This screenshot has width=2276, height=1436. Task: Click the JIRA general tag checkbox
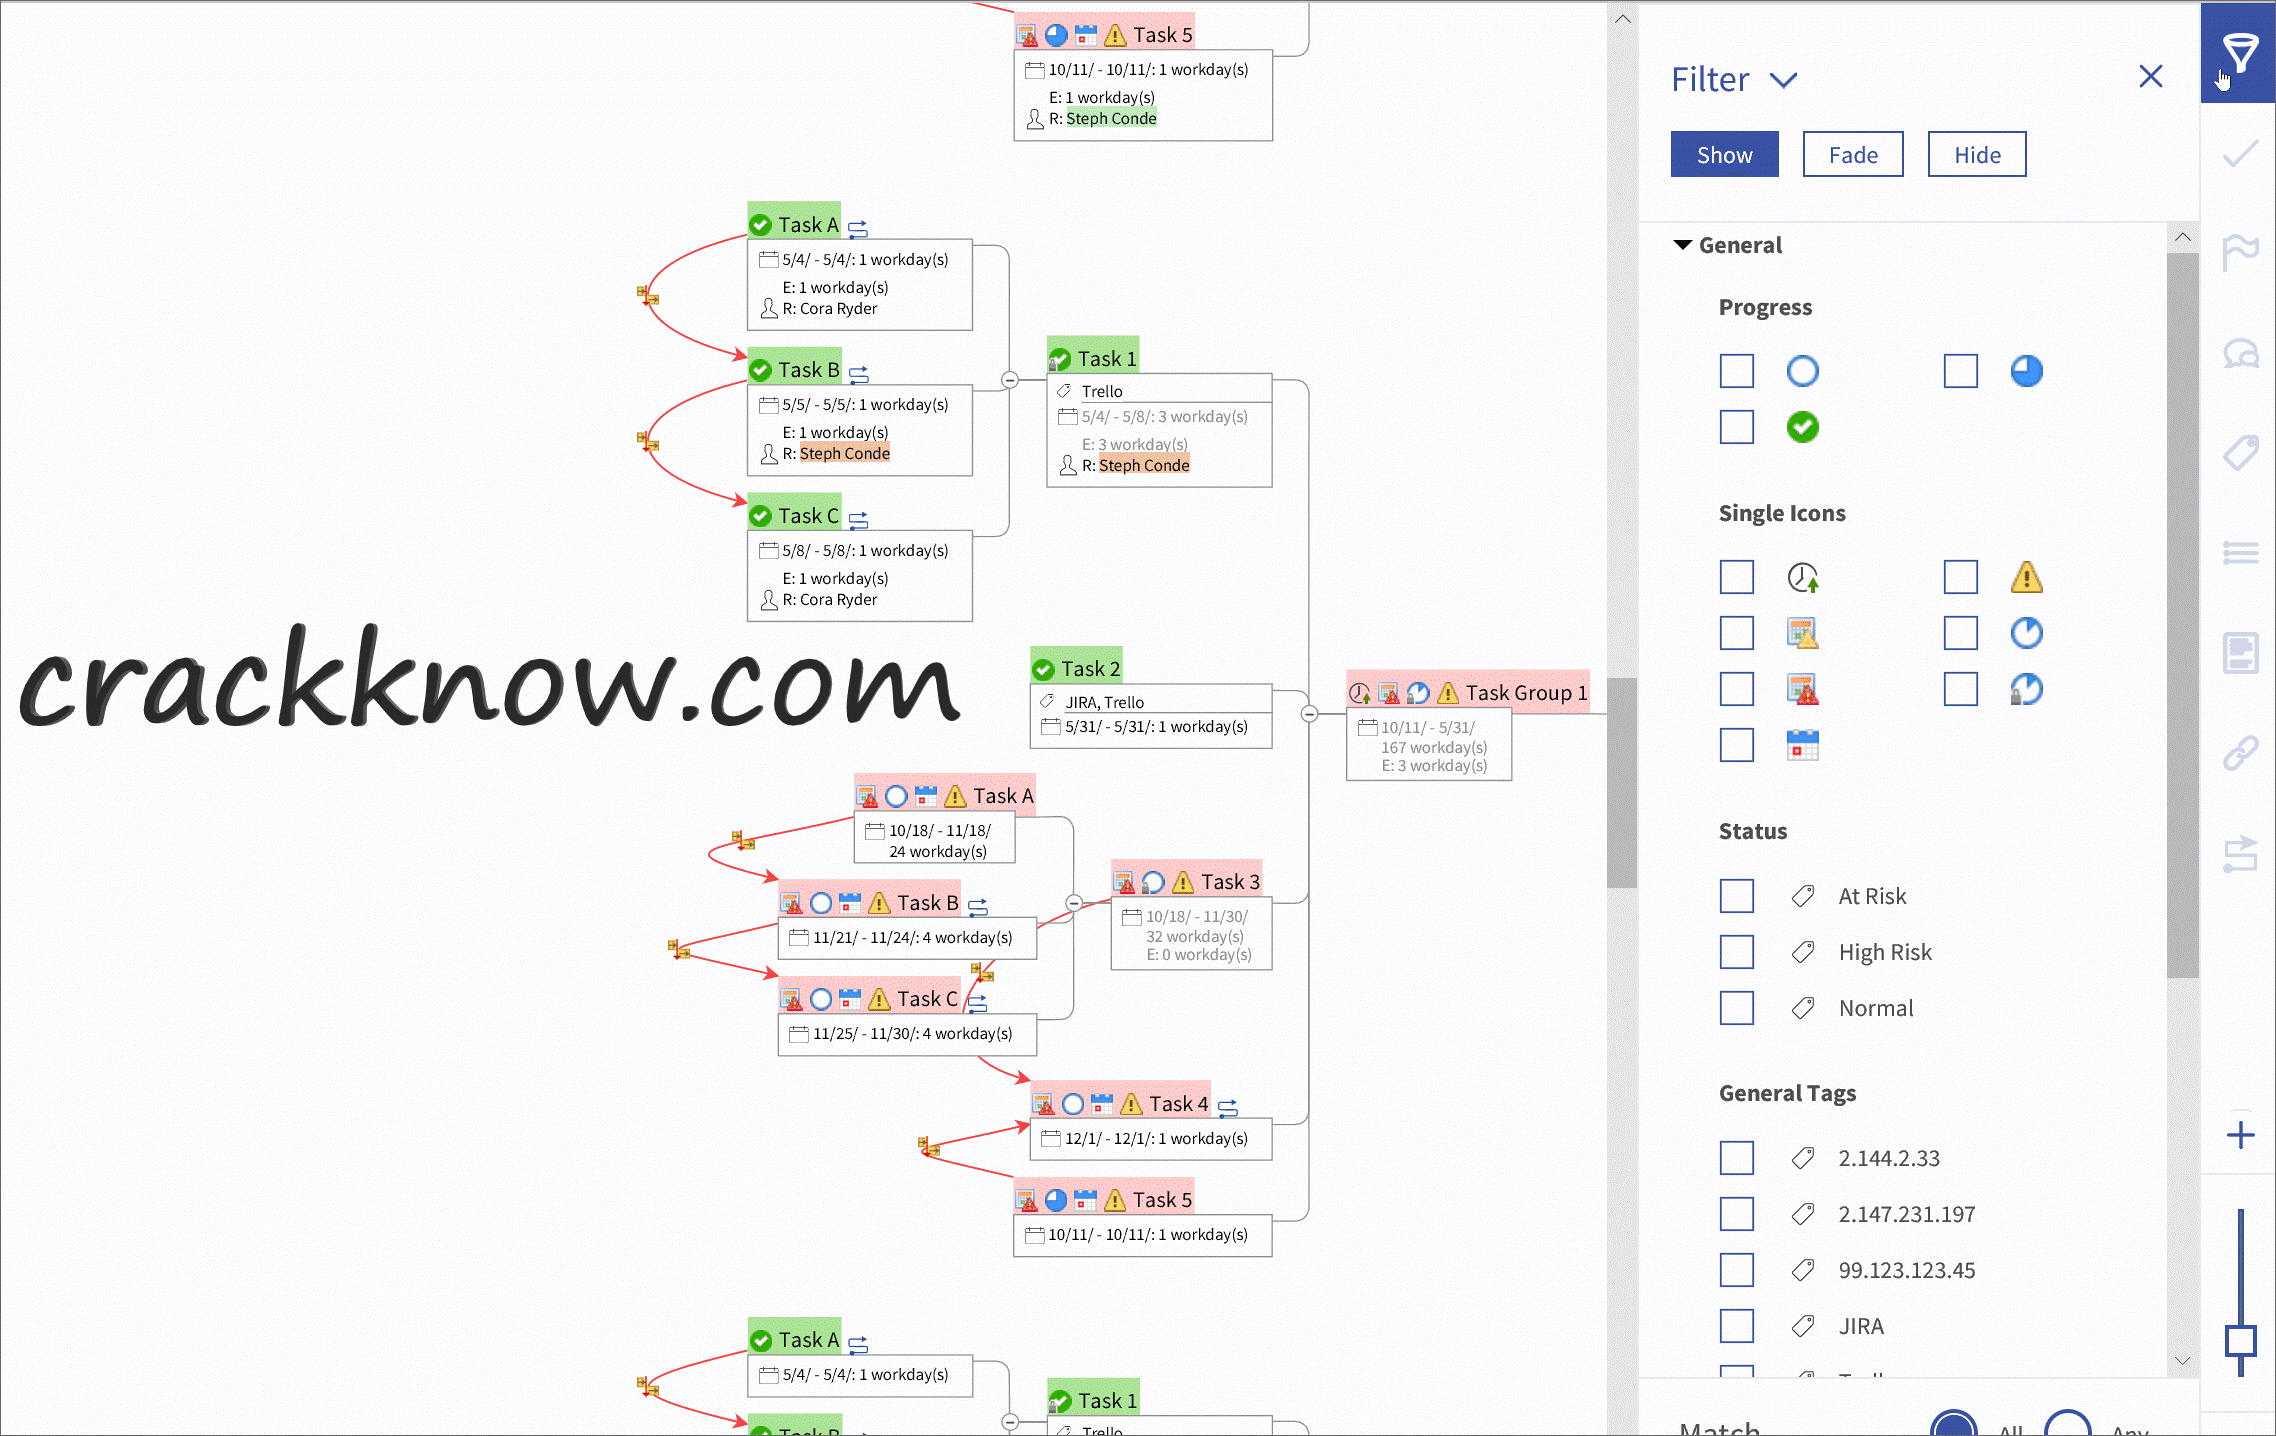click(x=1737, y=1324)
